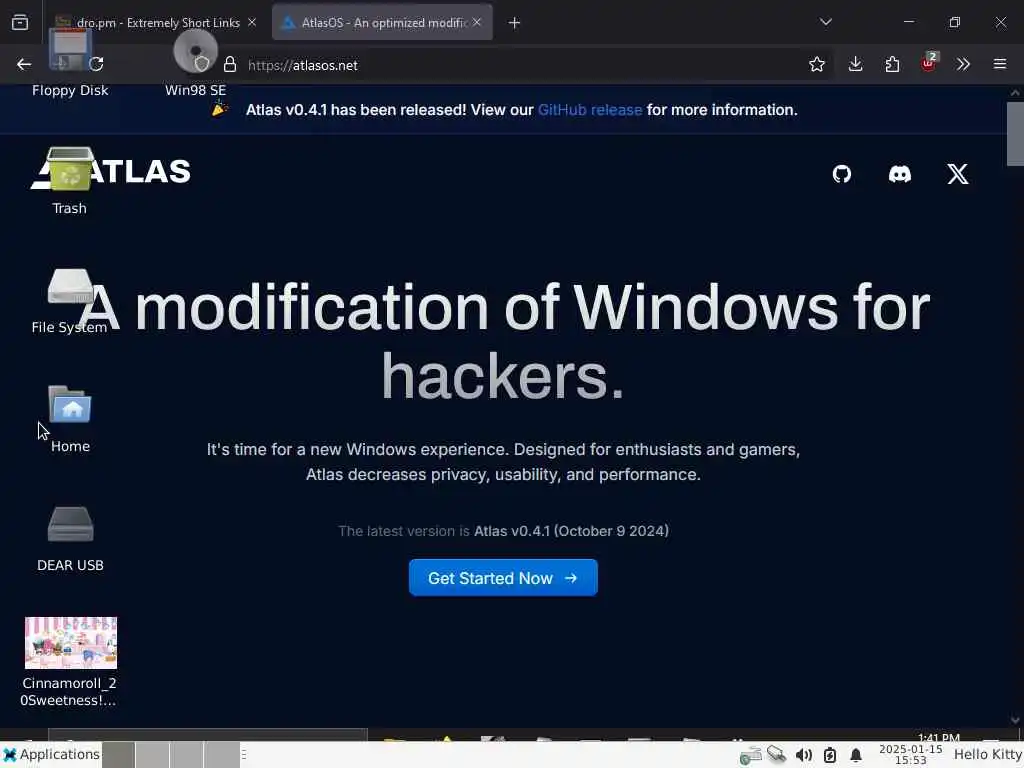Click the volume icon in system tray
1024x768 pixels.
tap(803, 755)
